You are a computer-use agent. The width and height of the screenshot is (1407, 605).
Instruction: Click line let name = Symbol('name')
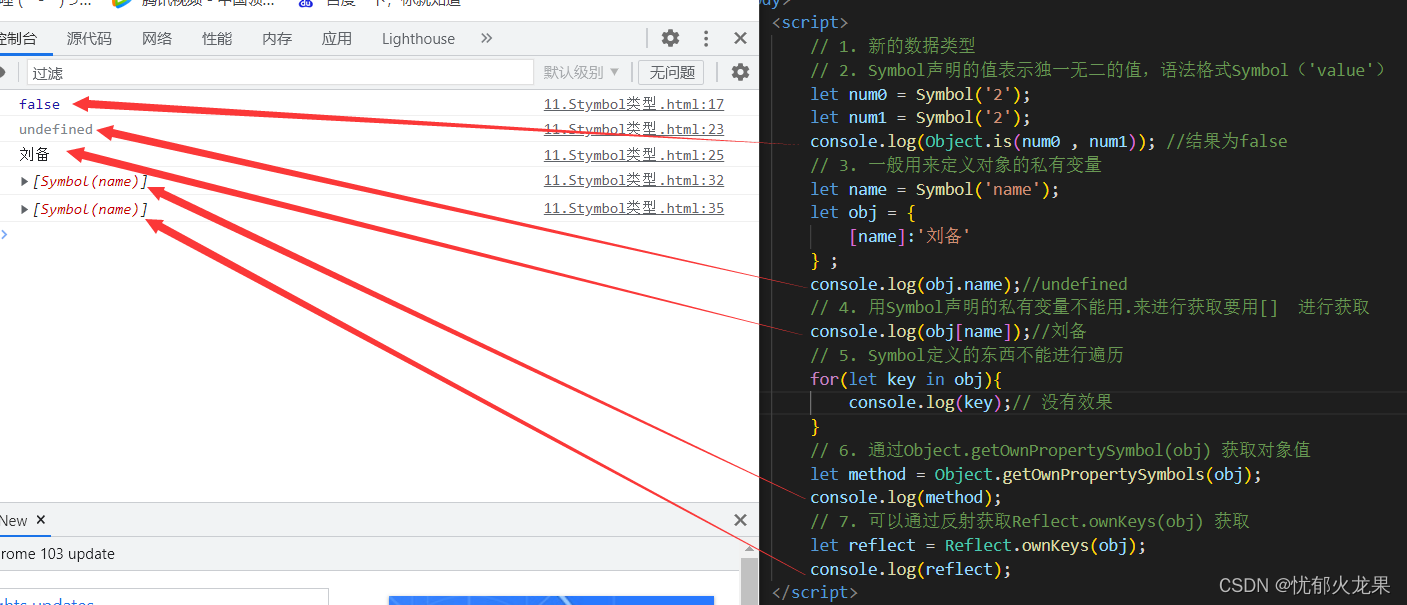[x=934, y=189]
